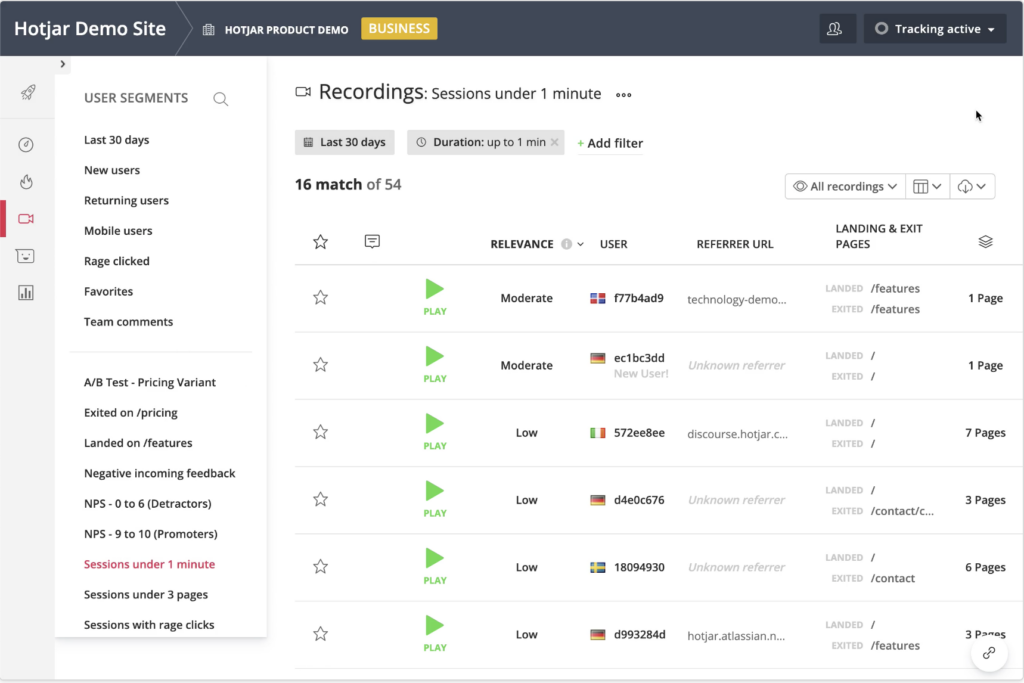
Task: Open the All recordings dropdown
Action: pyautogui.click(x=845, y=187)
